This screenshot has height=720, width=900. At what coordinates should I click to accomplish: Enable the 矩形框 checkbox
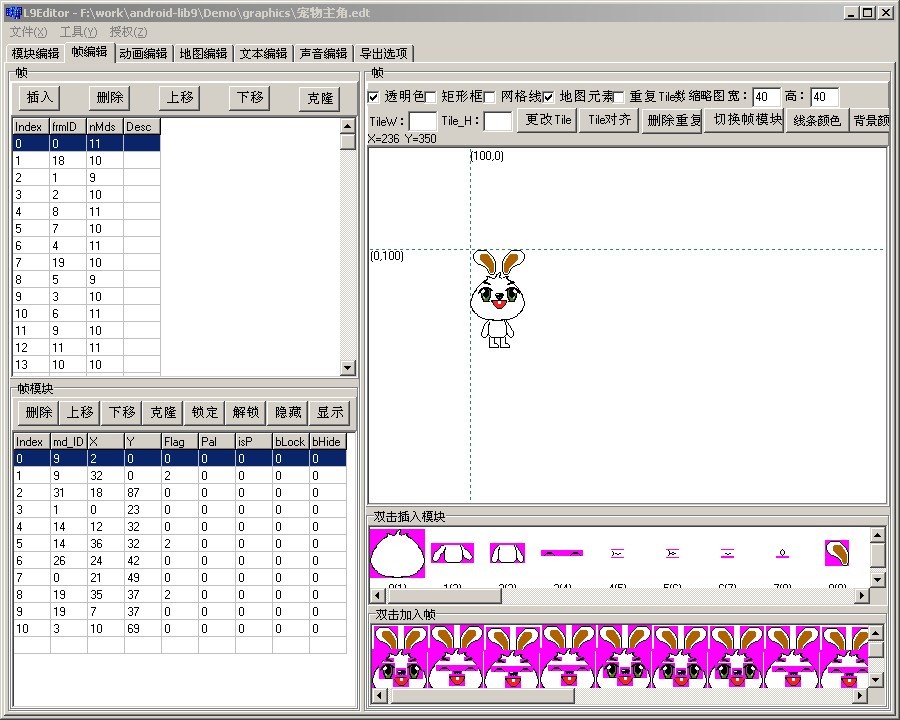click(430, 97)
